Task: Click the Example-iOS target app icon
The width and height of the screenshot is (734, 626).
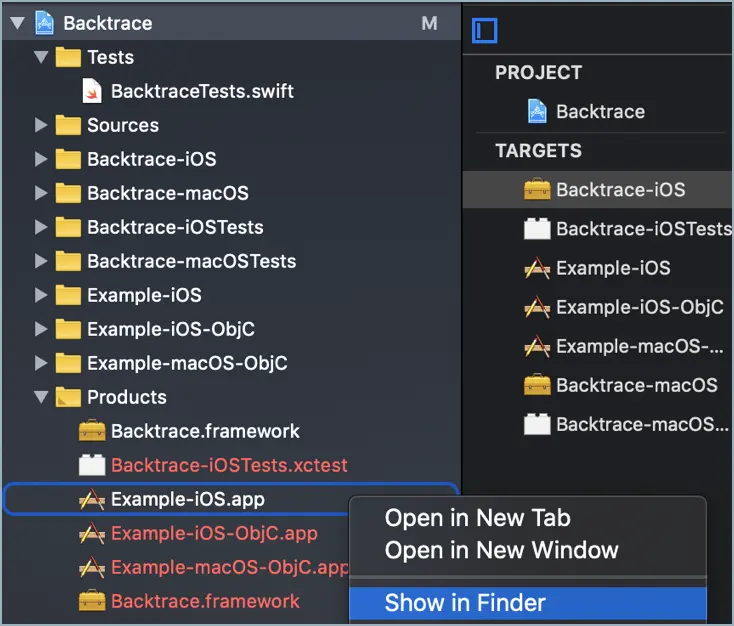Action: (x=537, y=268)
